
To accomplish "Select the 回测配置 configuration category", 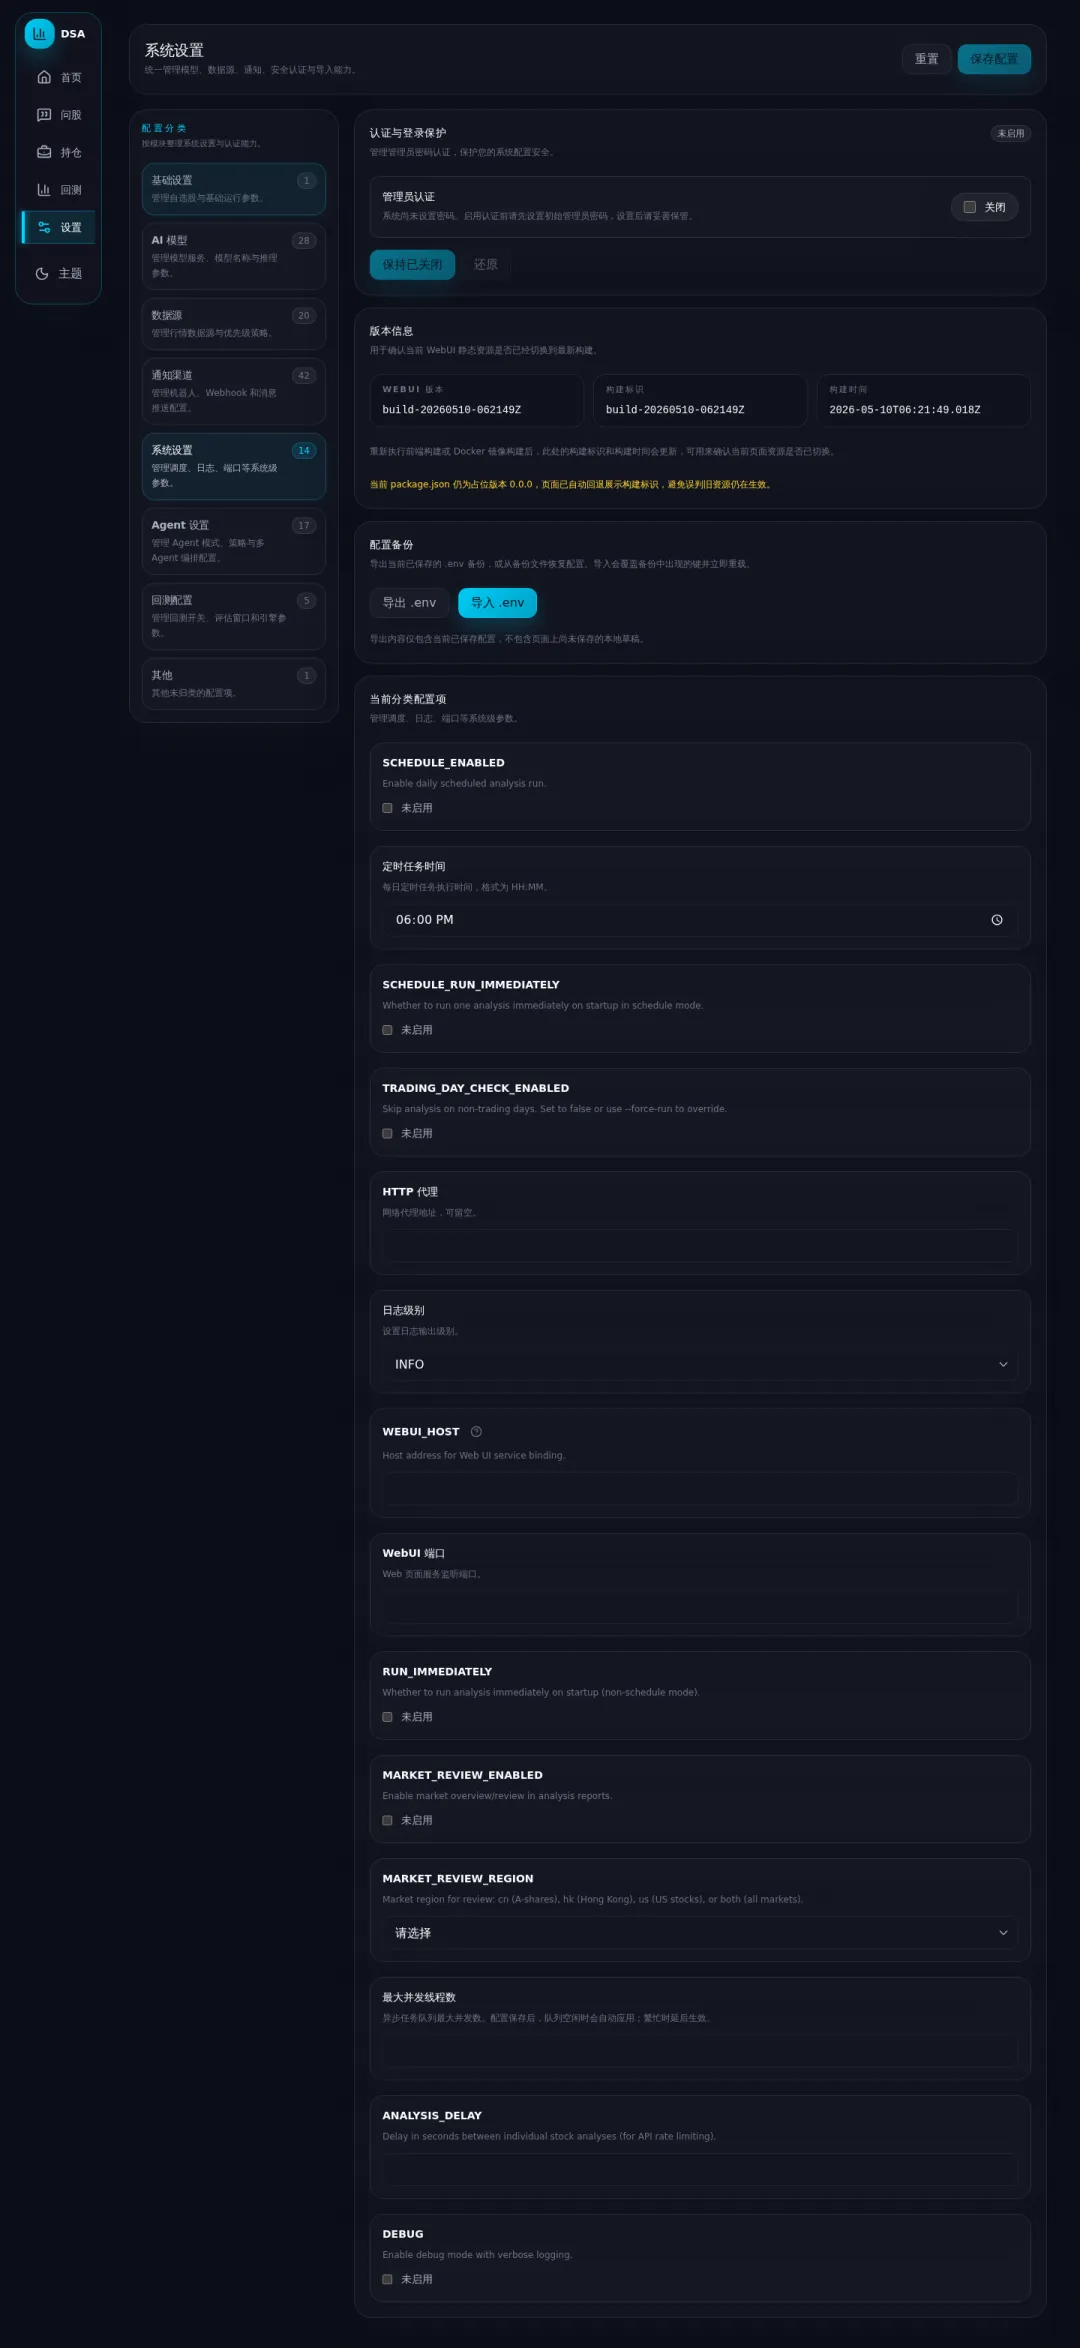I will pos(234,616).
